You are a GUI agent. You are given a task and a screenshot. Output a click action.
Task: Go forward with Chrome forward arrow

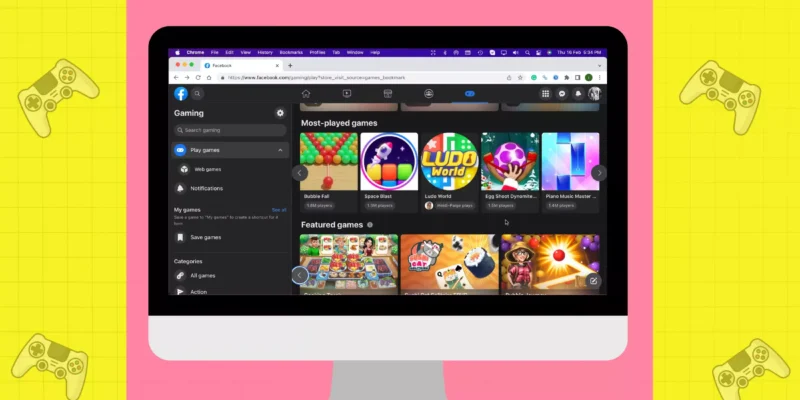point(187,78)
